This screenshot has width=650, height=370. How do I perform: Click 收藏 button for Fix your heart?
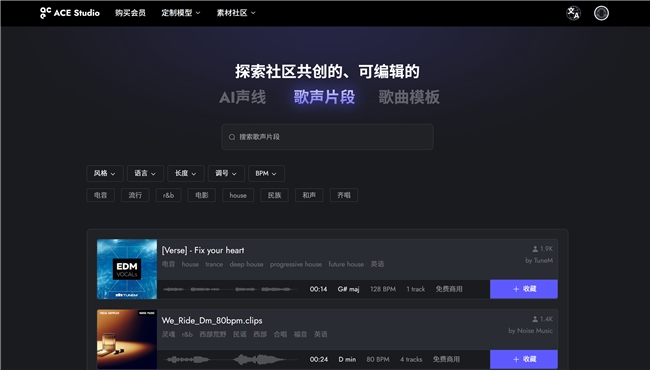pyautogui.click(x=524, y=289)
